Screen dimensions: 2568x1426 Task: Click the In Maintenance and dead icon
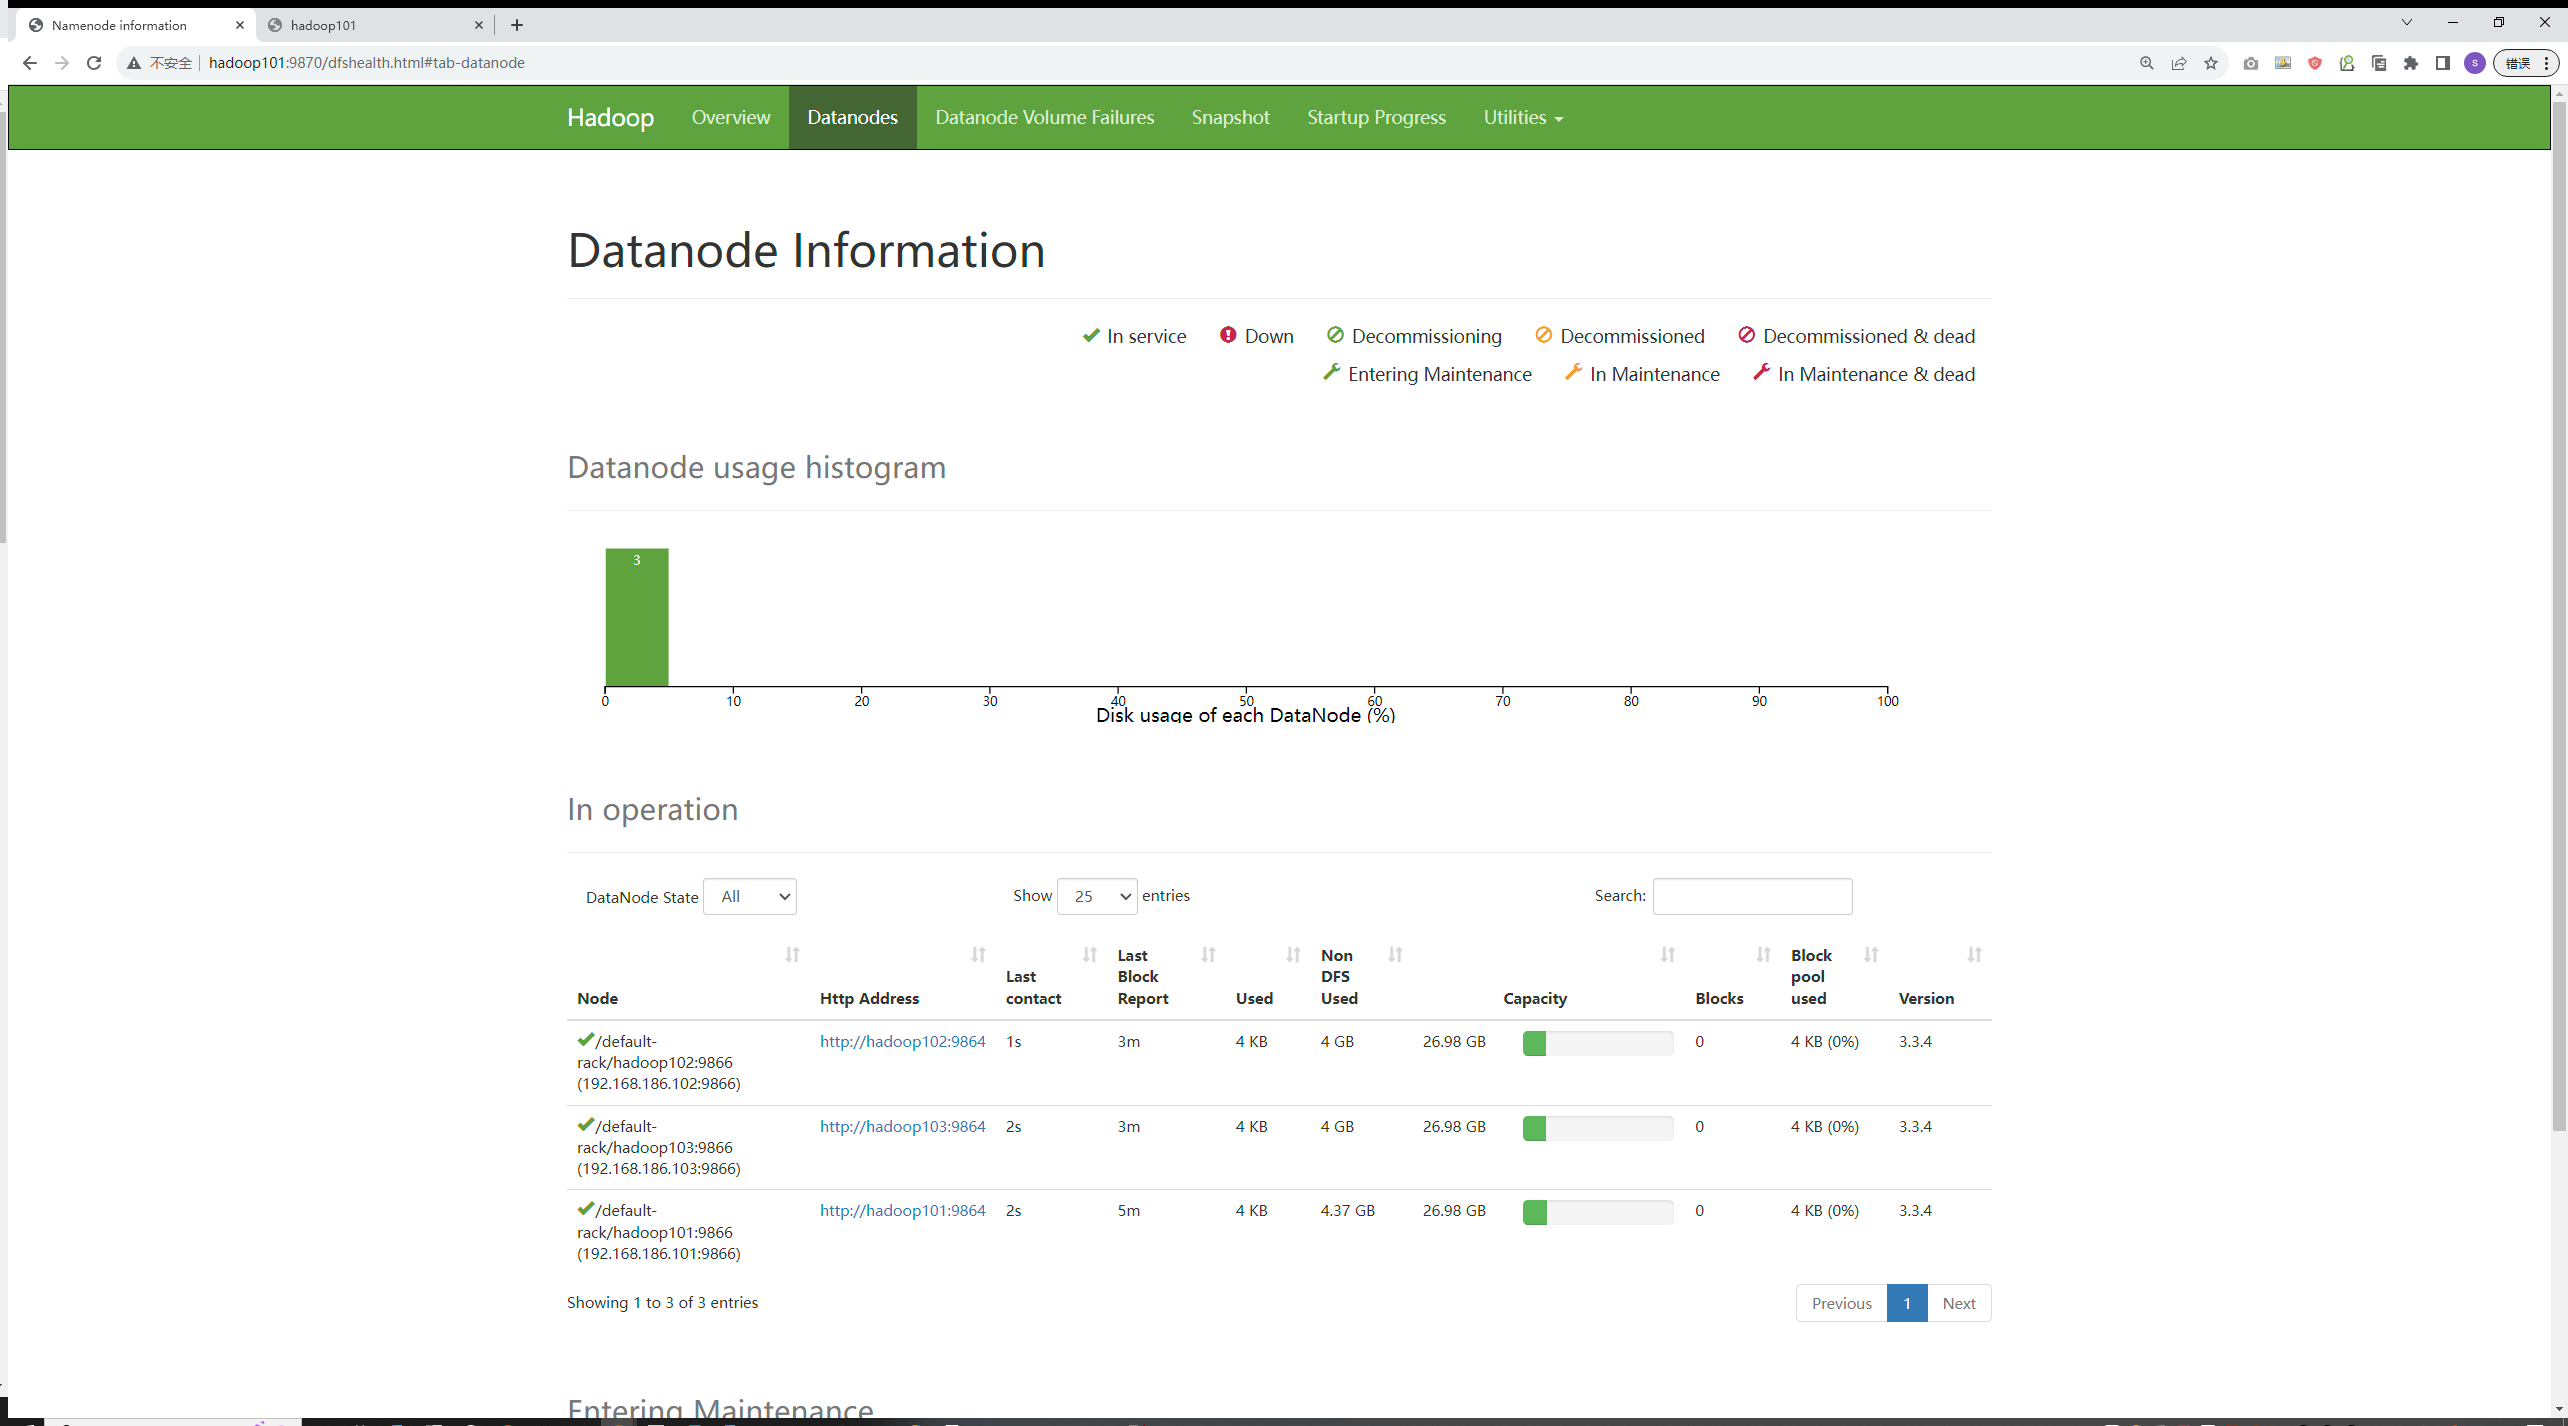pyautogui.click(x=1761, y=374)
